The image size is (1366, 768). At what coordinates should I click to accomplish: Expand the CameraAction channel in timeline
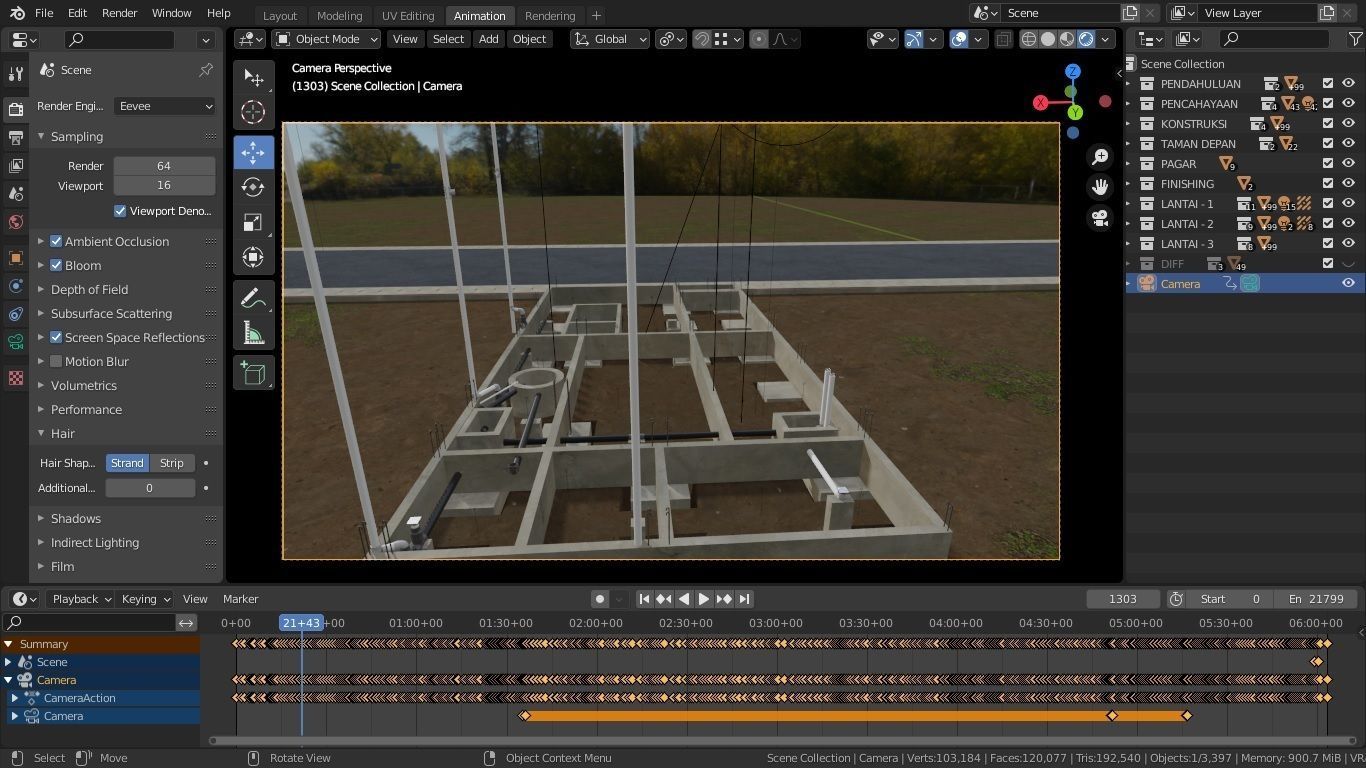pos(15,698)
